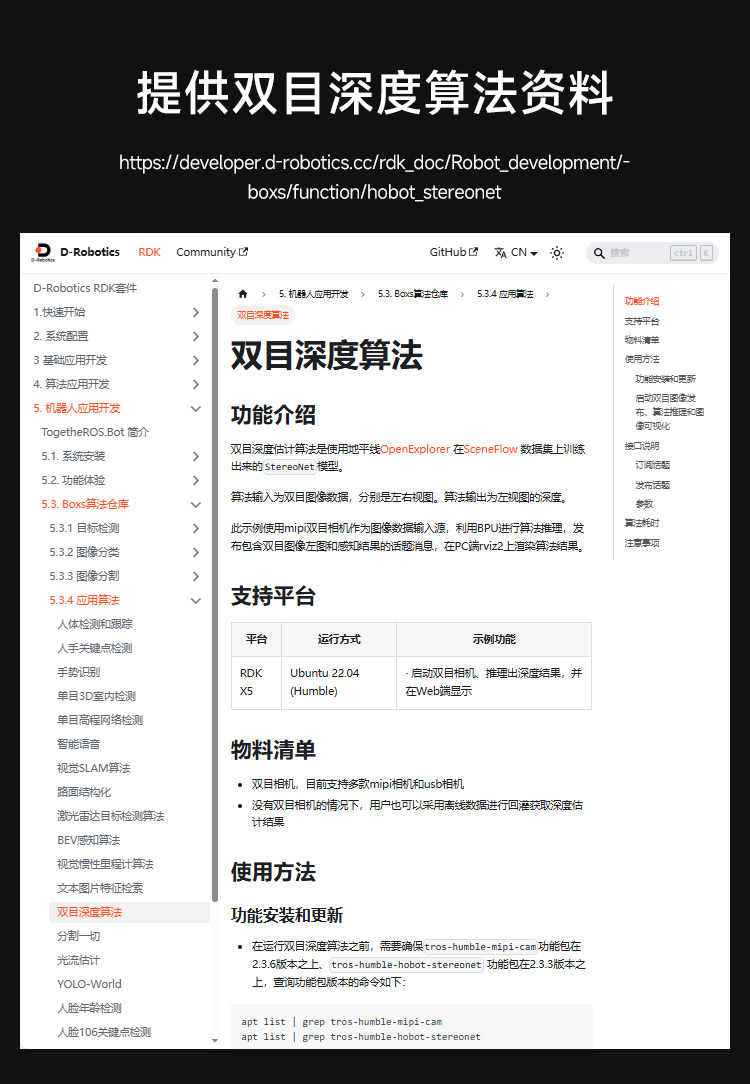
Task: Collapse 5.3. Boxs算法仓库 chevron
Action: (196, 505)
